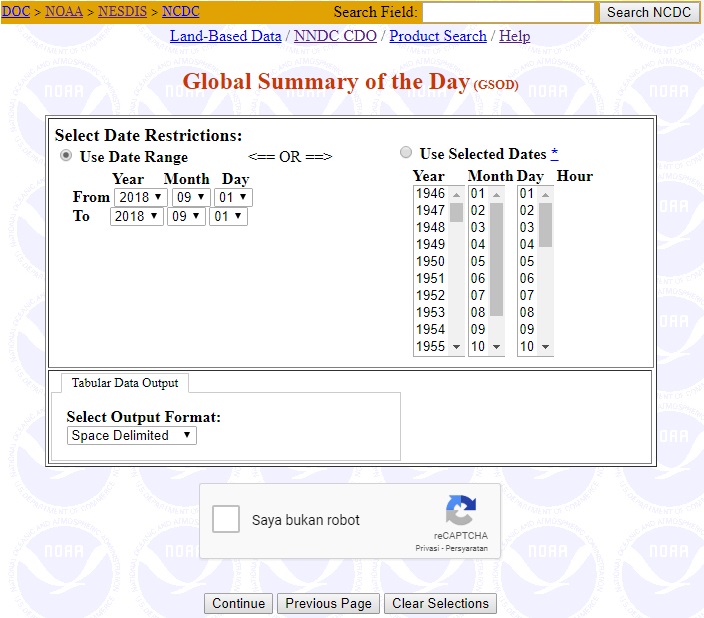Check the 'Saya bukan robot' checkbox
Screen dimensions: 704x618
point(226,519)
